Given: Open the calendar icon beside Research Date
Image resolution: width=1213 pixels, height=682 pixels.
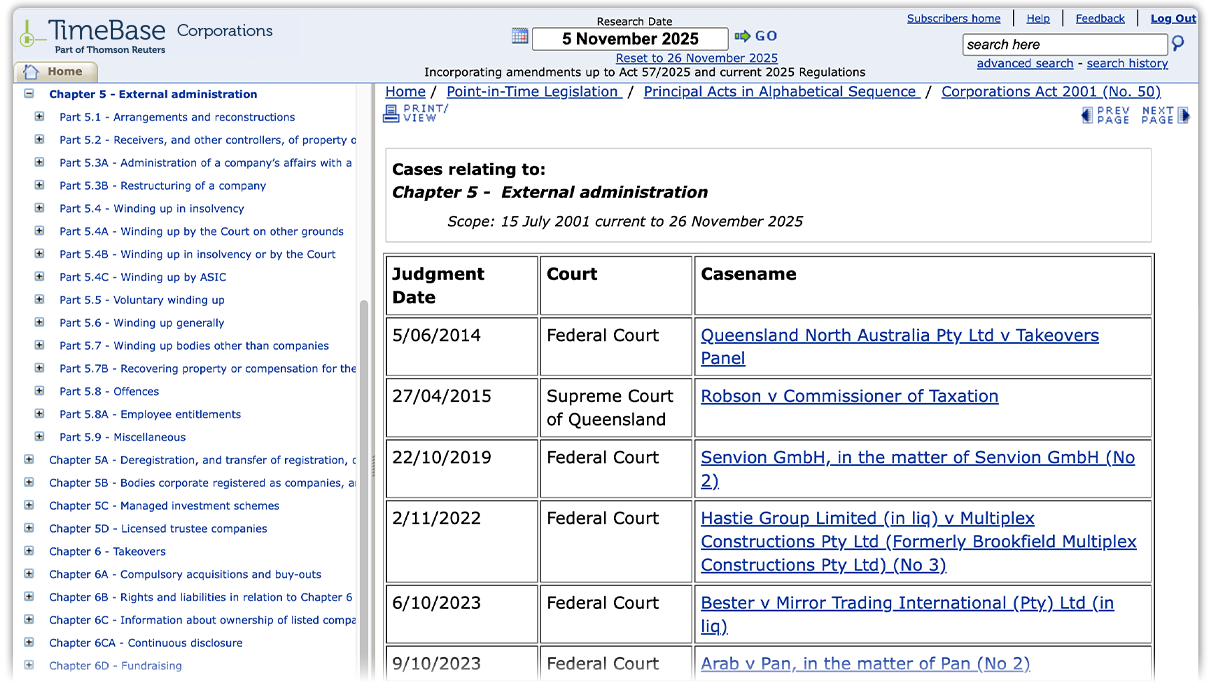Looking at the screenshot, I should [519, 36].
